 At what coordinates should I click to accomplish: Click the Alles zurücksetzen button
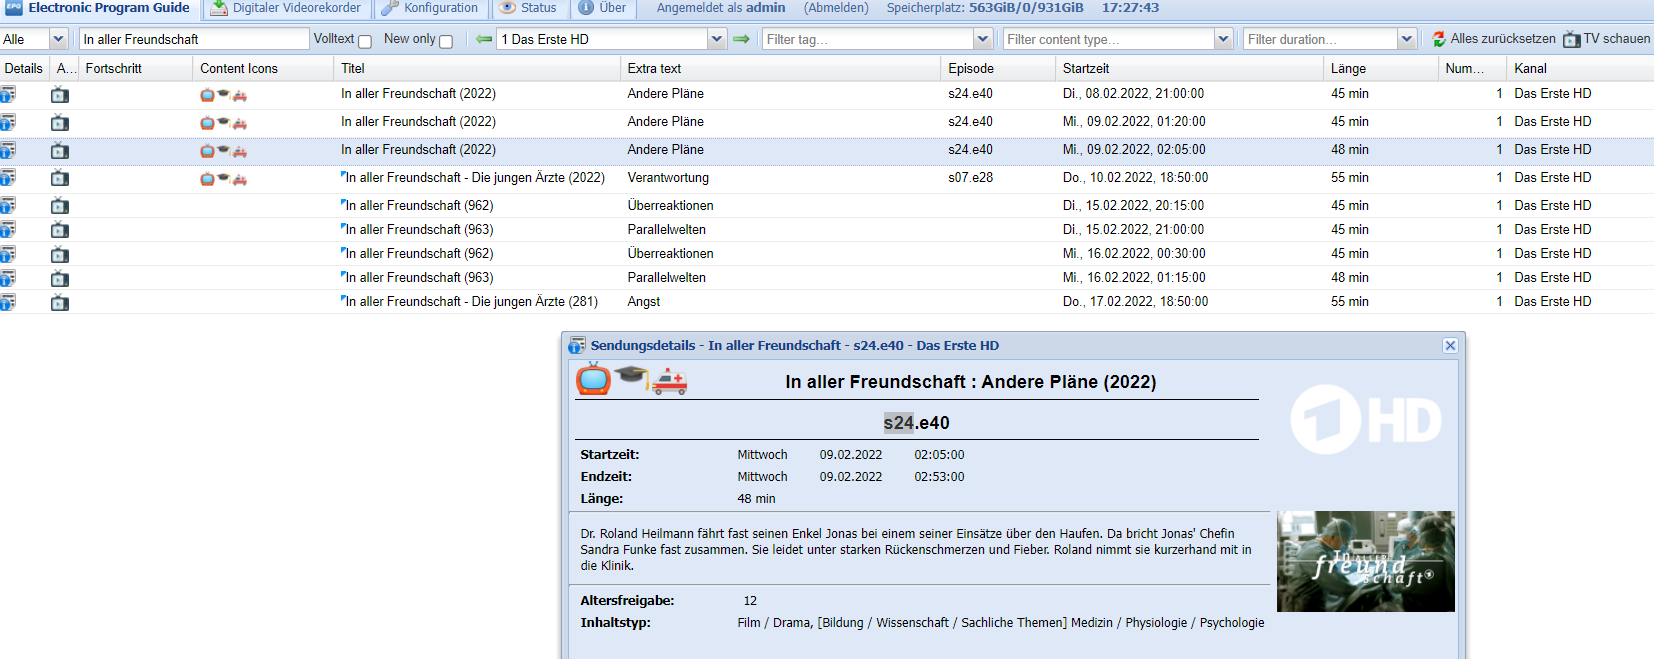[1493, 39]
